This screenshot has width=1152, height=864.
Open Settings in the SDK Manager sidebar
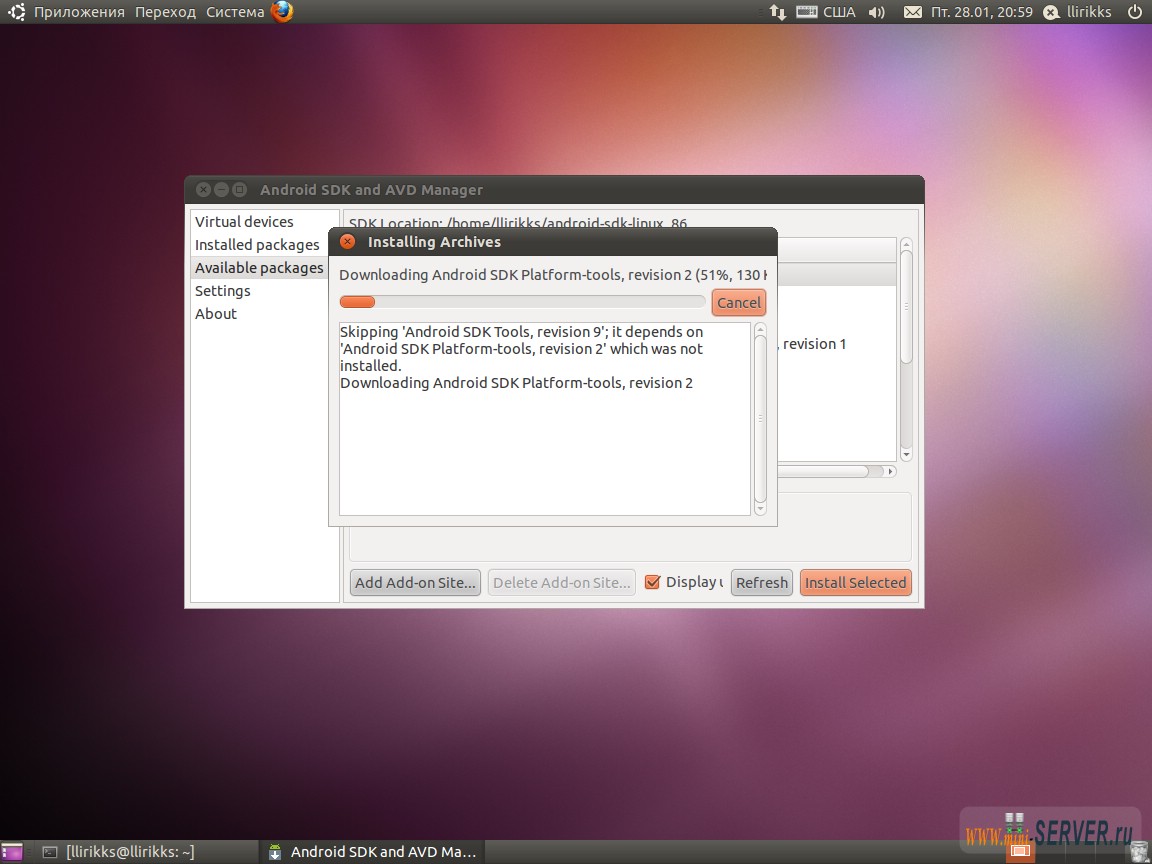click(222, 290)
